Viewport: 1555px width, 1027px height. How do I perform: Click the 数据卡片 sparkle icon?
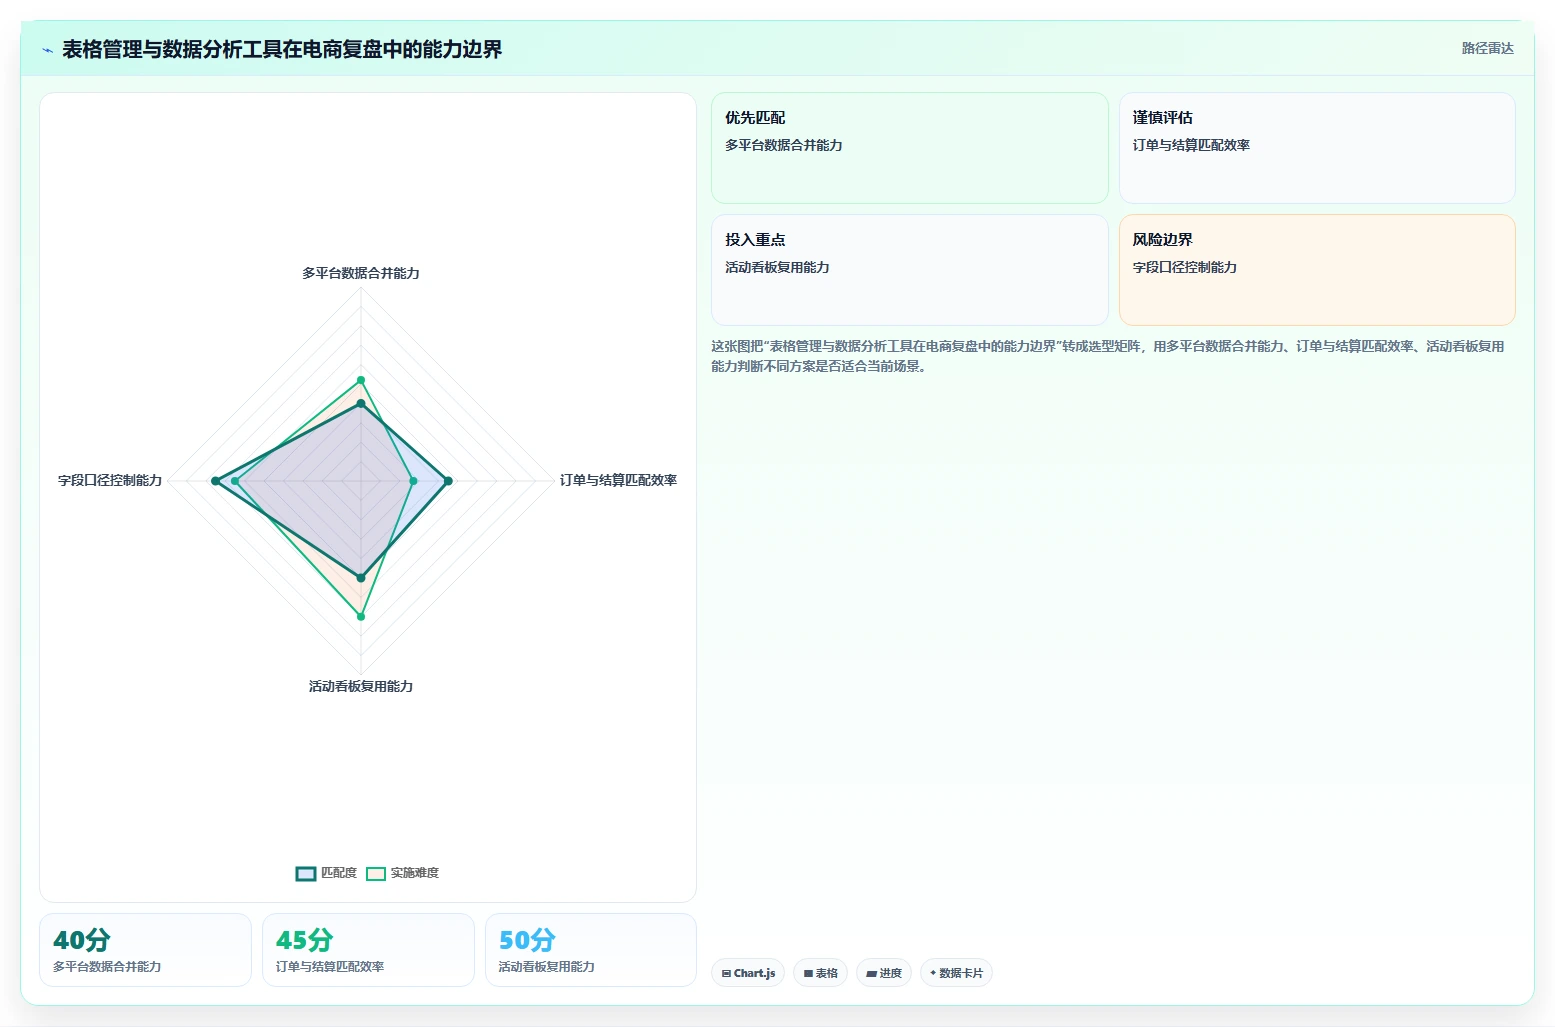(x=933, y=973)
